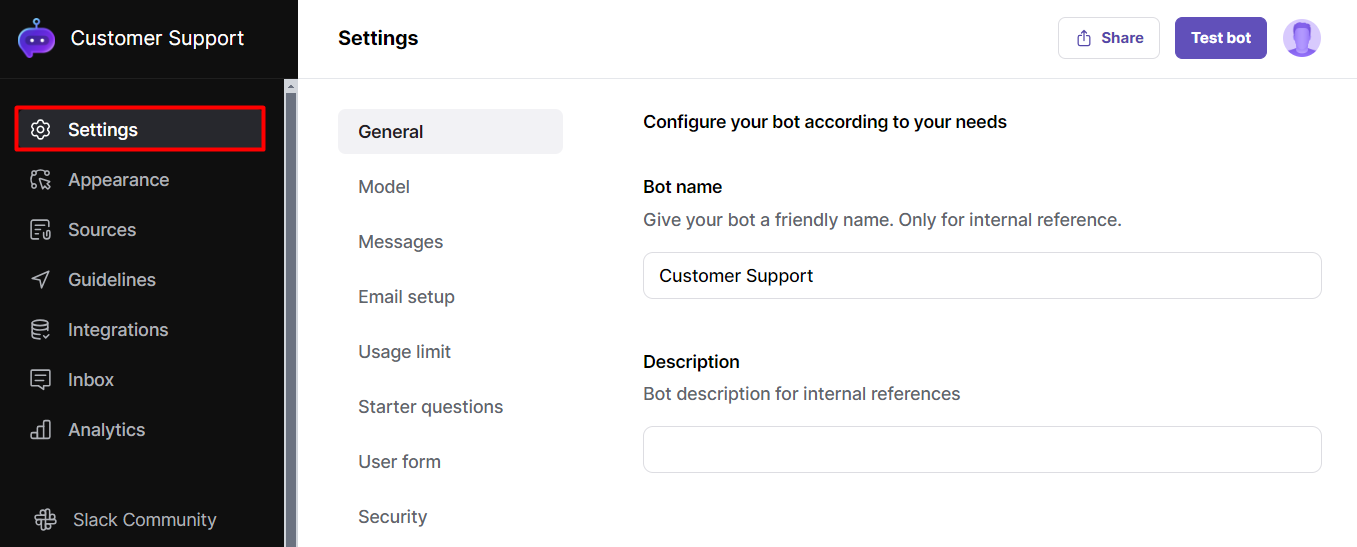Image resolution: width=1357 pixels, height=547 pixels.
Task: Open Starter questions settings
Action: pos(430,407)
